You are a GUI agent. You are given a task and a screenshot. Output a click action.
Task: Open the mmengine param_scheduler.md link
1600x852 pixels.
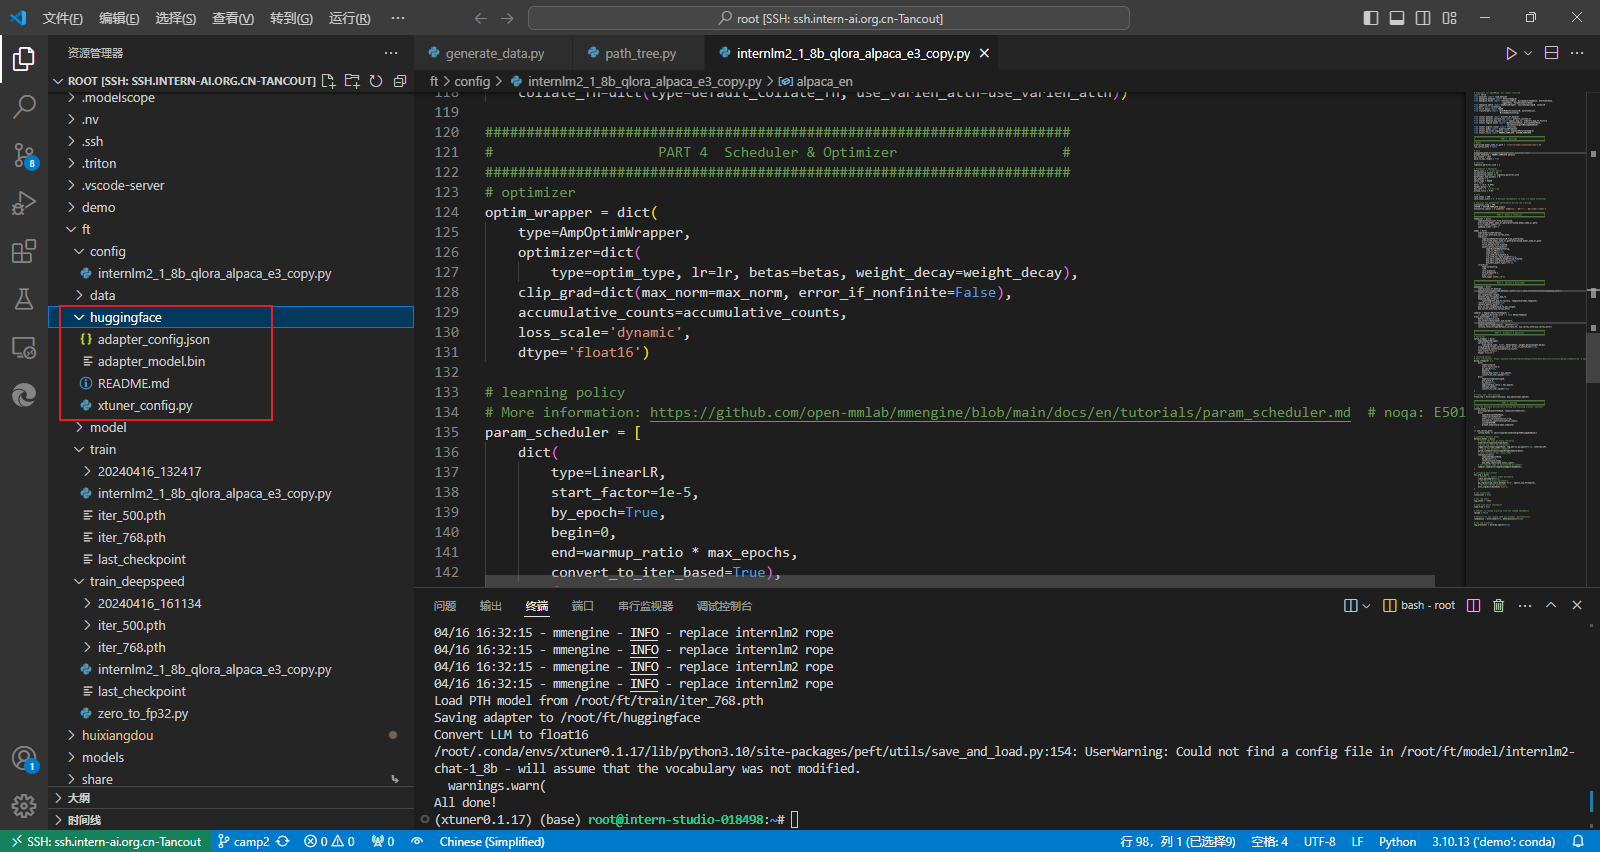tap(999, 412)
